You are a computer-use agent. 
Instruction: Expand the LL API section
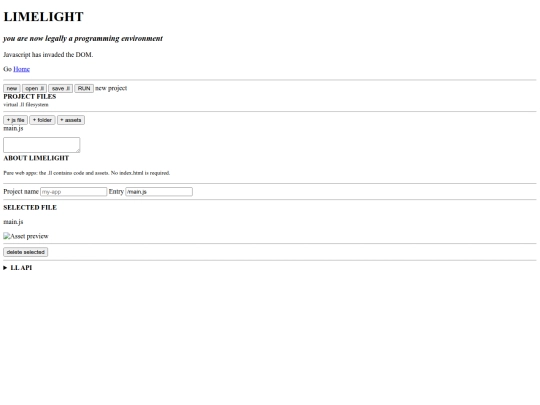coord(18,268)
